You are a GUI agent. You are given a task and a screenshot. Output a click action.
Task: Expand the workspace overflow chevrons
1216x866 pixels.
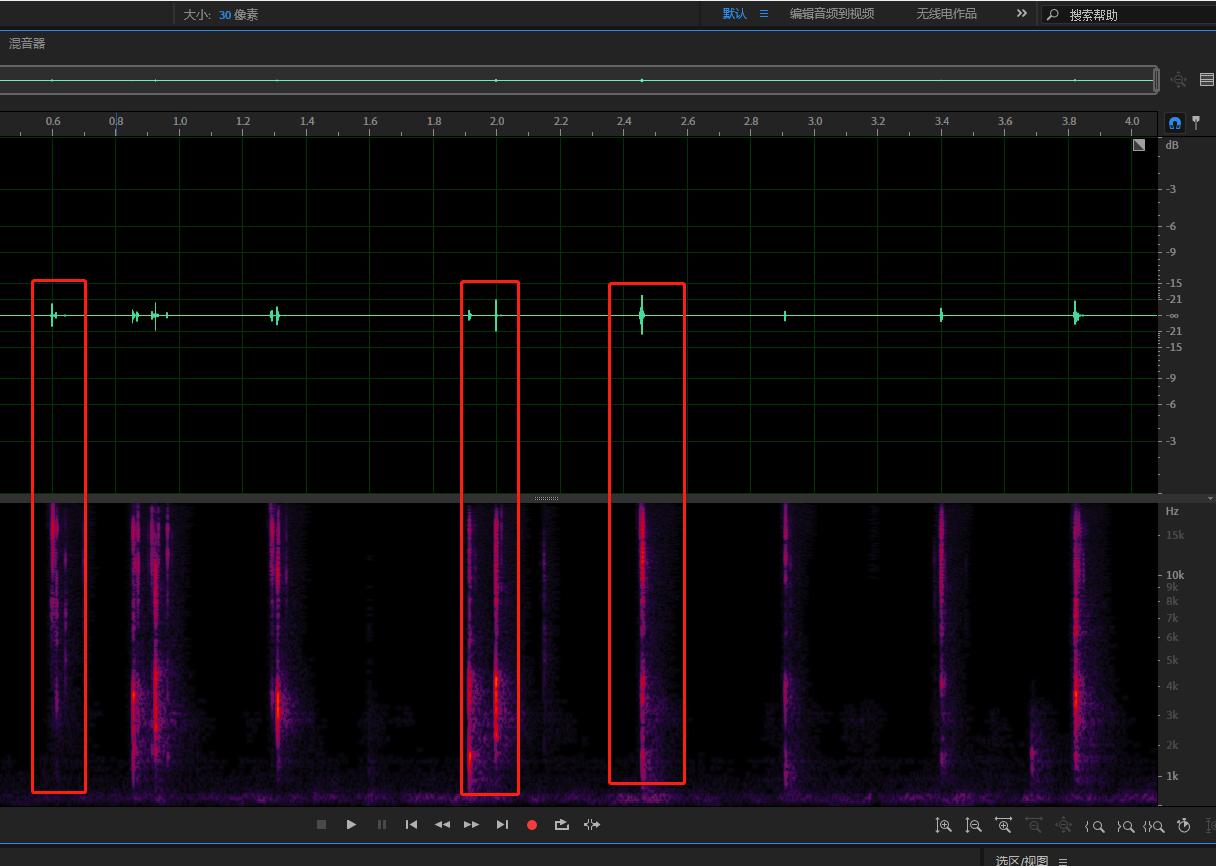[x=1021, y=14]
